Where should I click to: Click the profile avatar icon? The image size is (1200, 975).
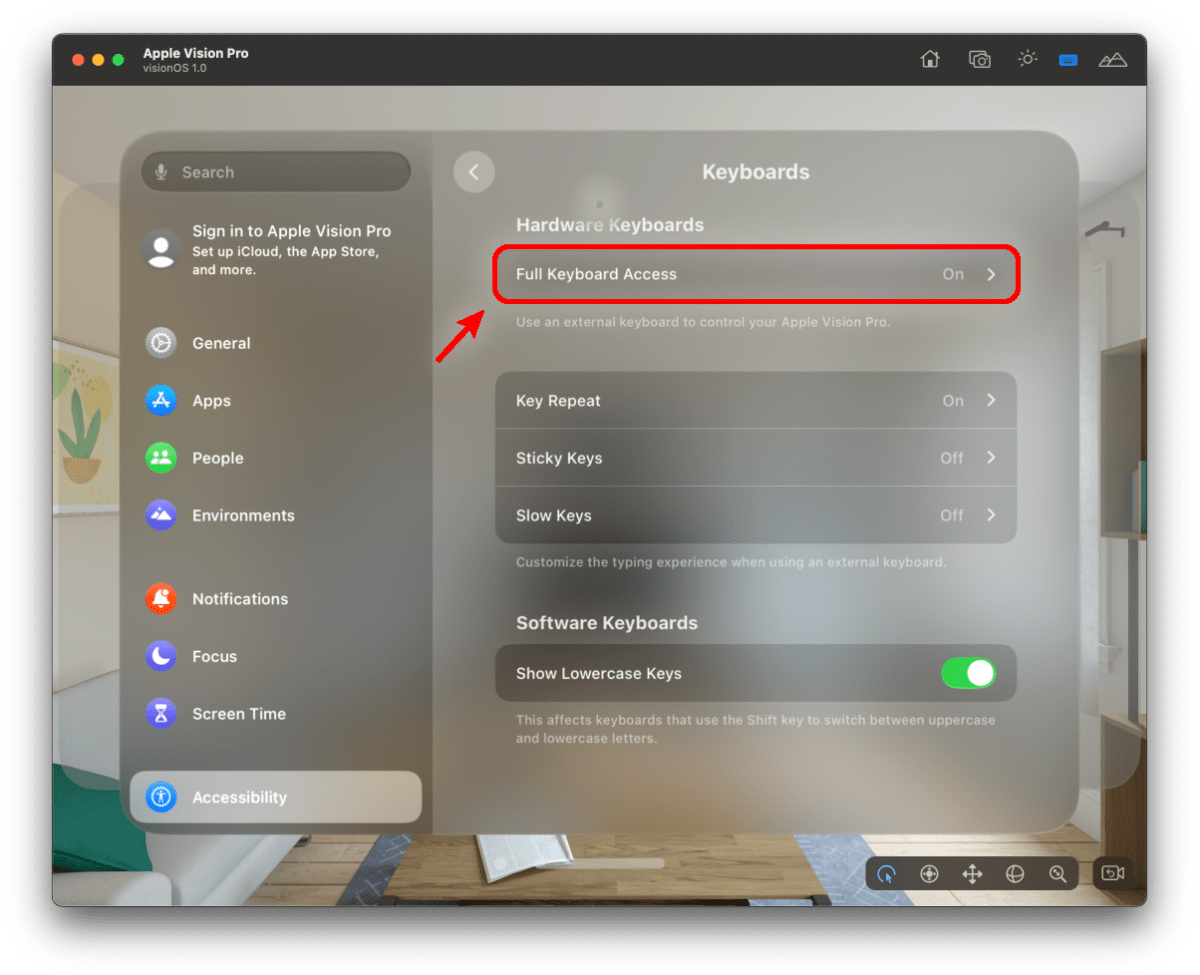(x=161, y=249)
